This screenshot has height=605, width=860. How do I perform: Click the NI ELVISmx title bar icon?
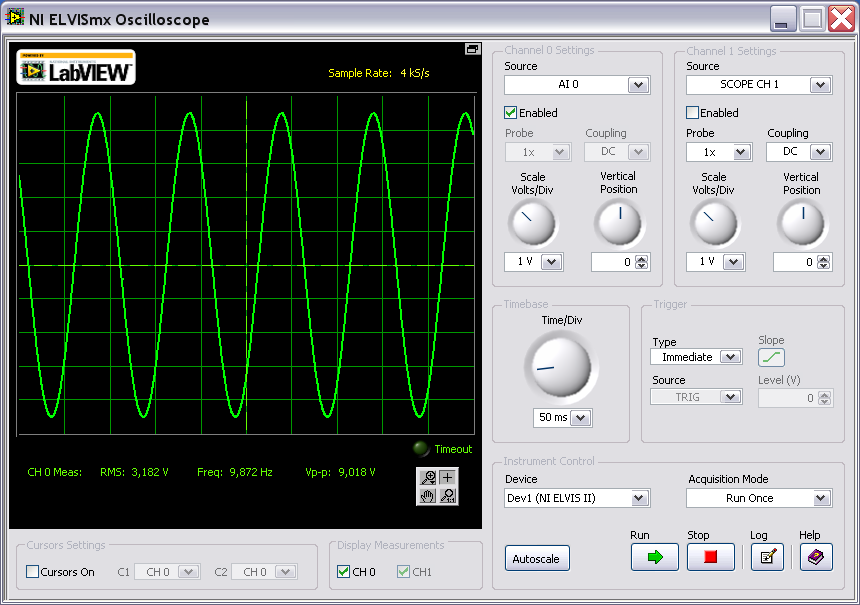tap(15, 18)
